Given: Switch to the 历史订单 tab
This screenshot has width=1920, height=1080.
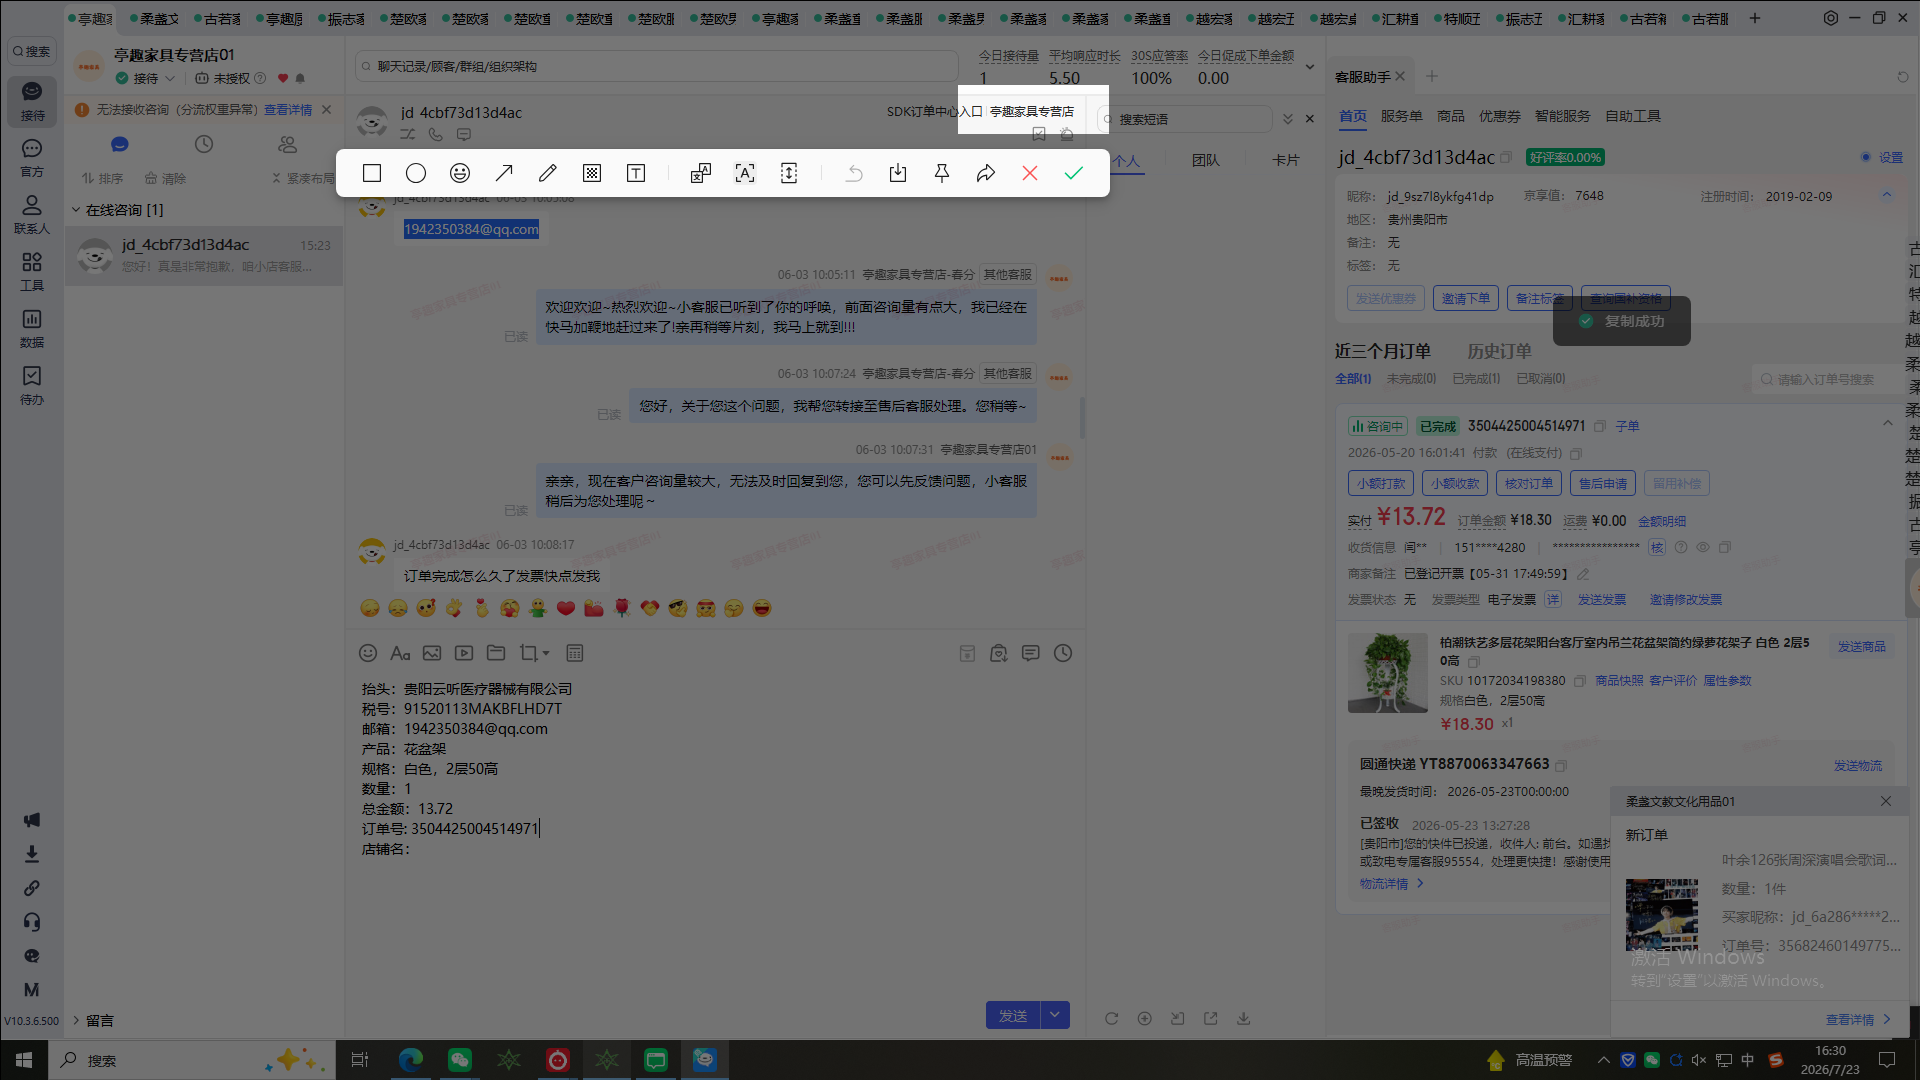Looking at the screenshot, I should 1499,351.
